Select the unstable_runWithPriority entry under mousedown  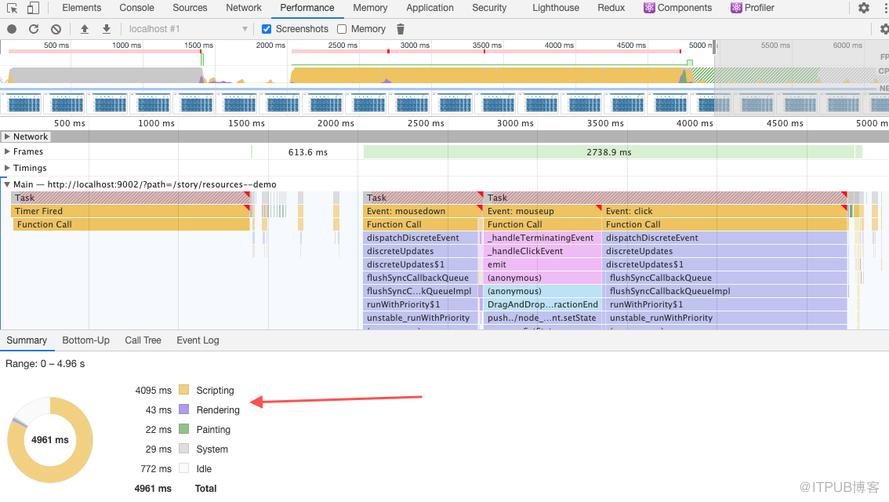(422, 318)
